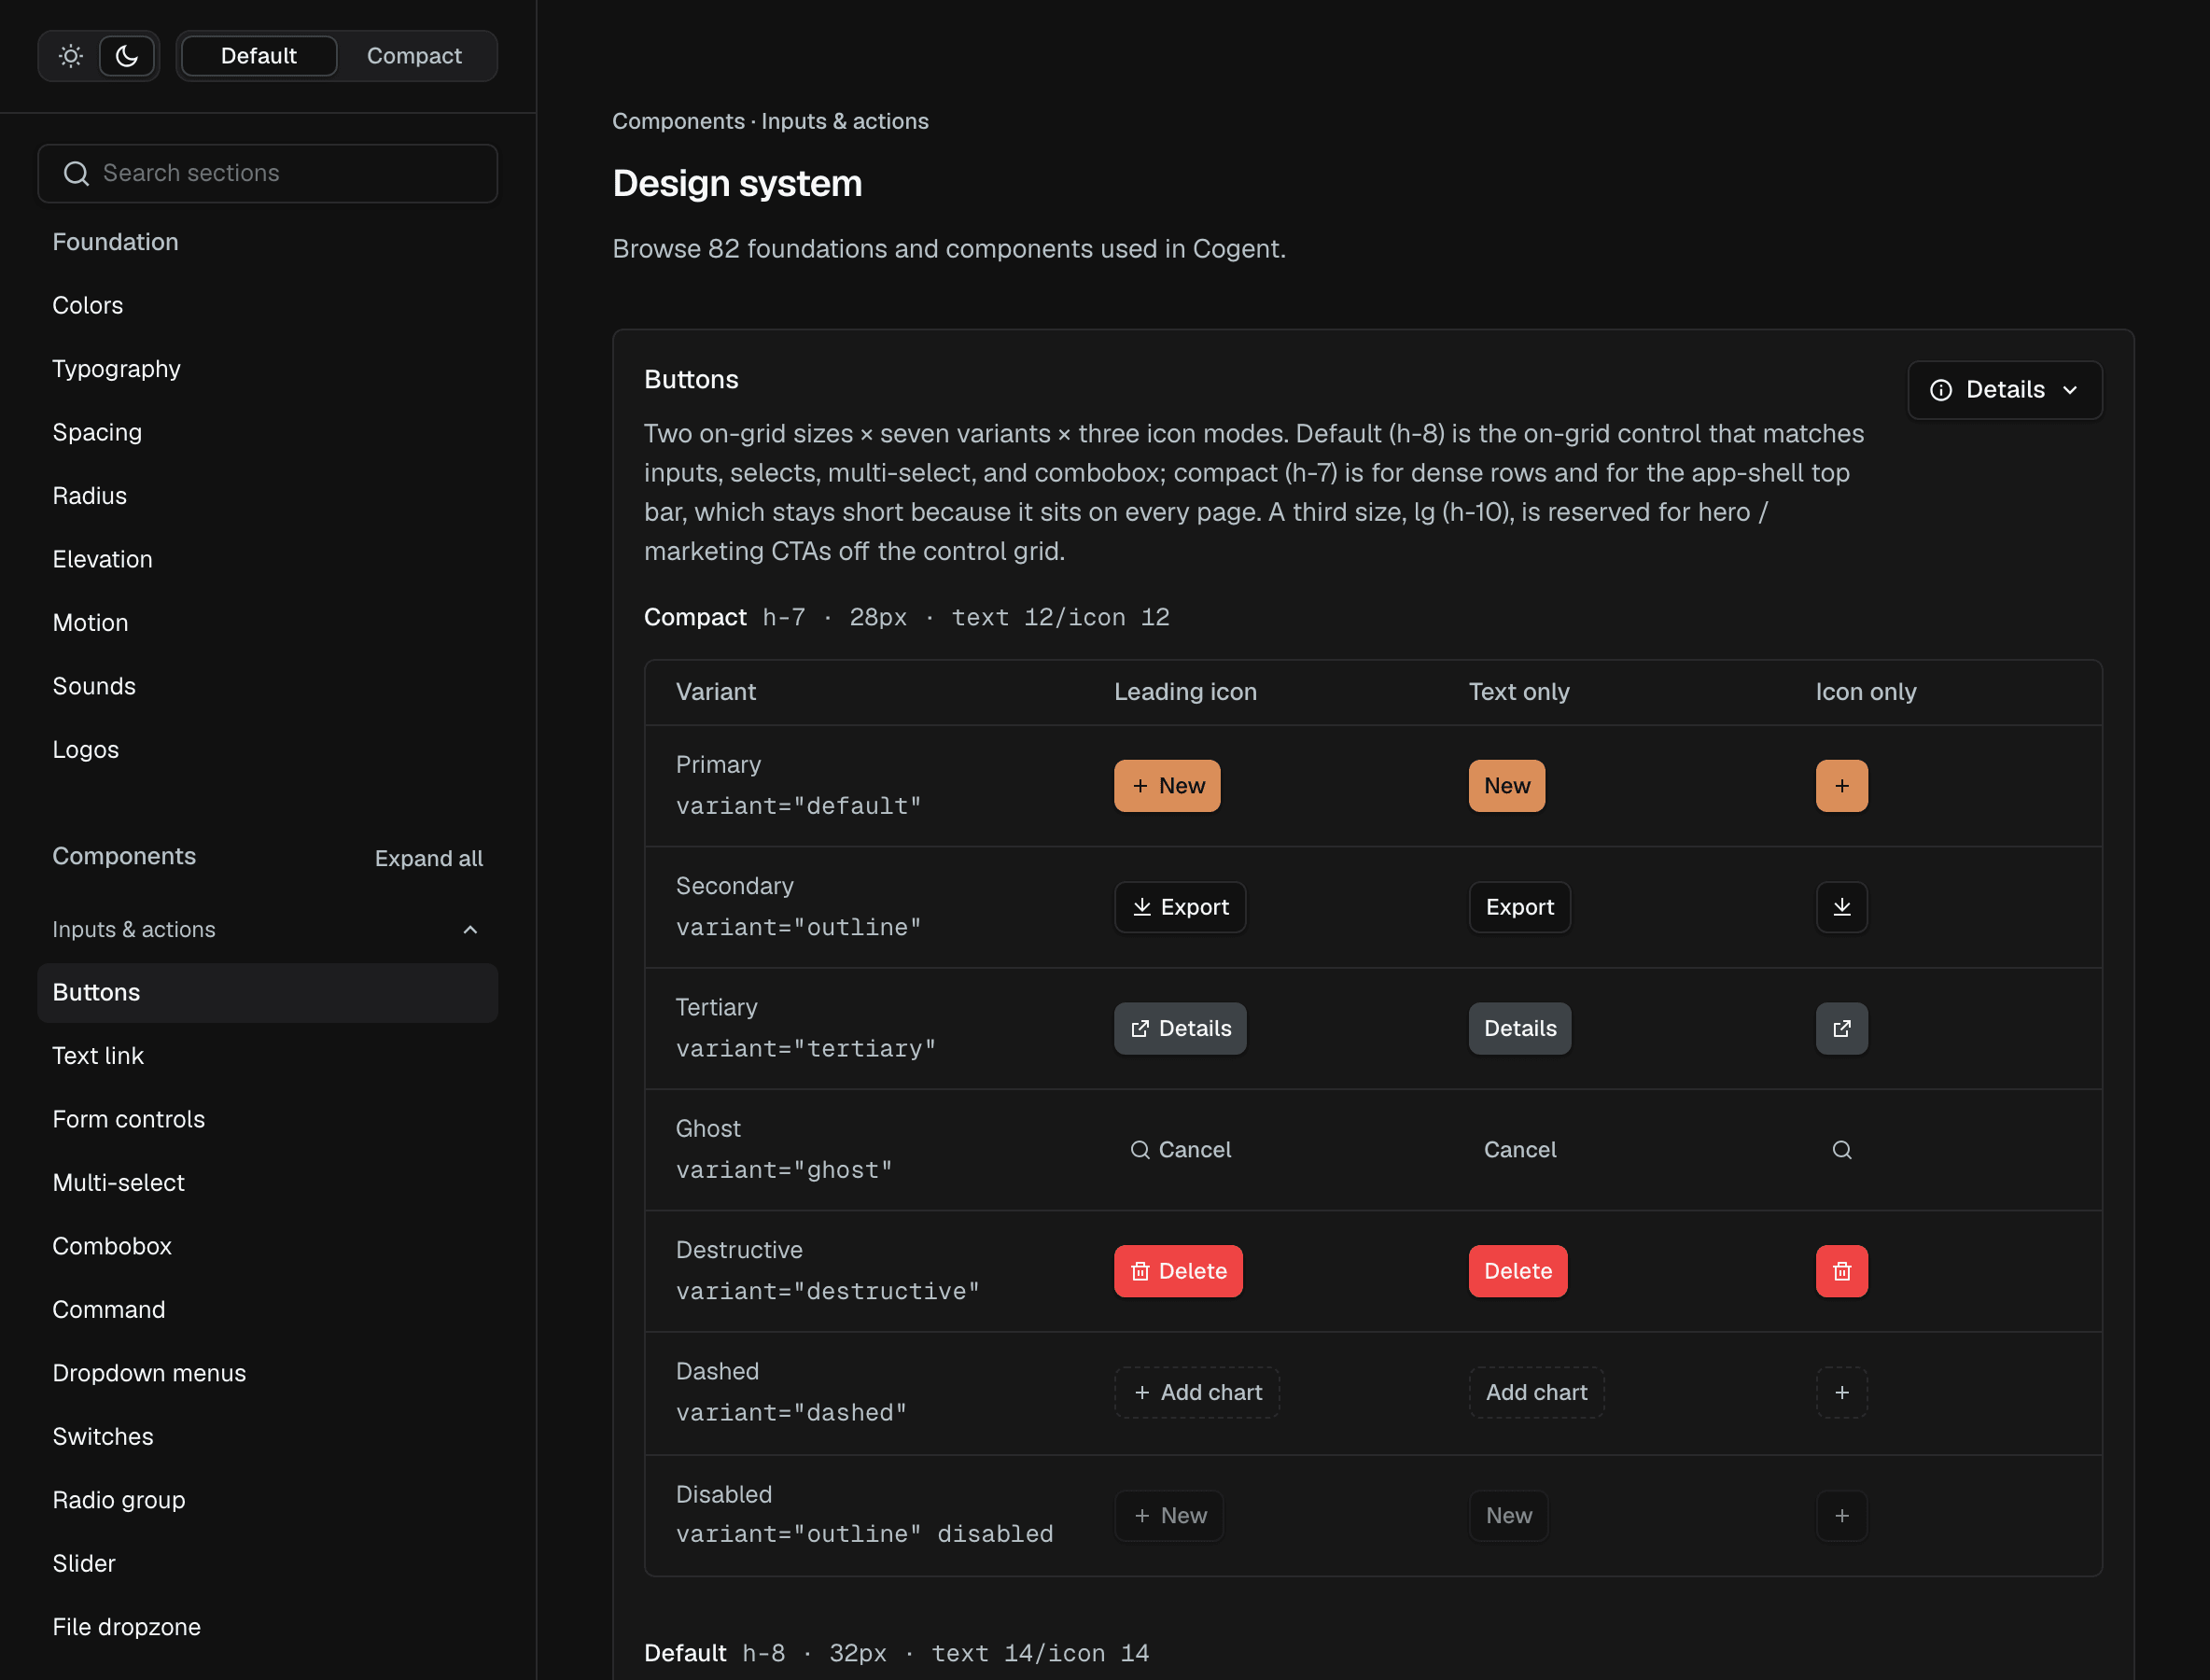Focus the Search sections field

click(x=268, y=173)
